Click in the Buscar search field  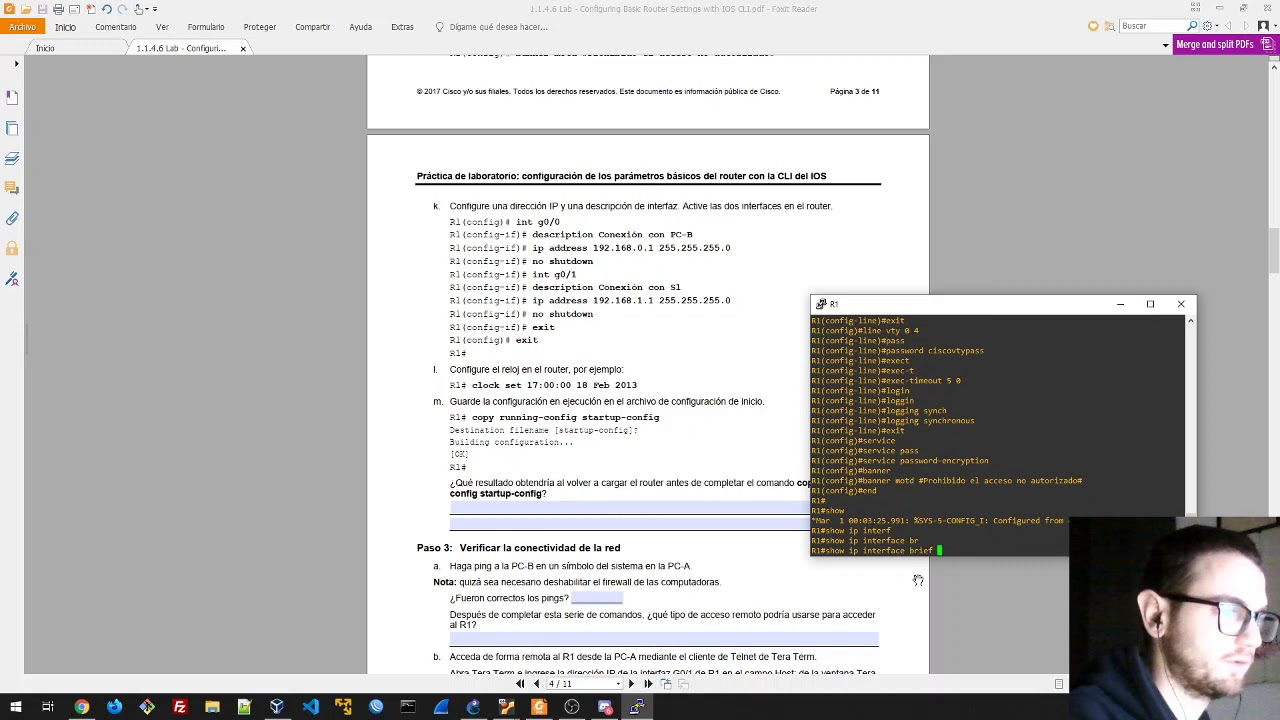1152,26
